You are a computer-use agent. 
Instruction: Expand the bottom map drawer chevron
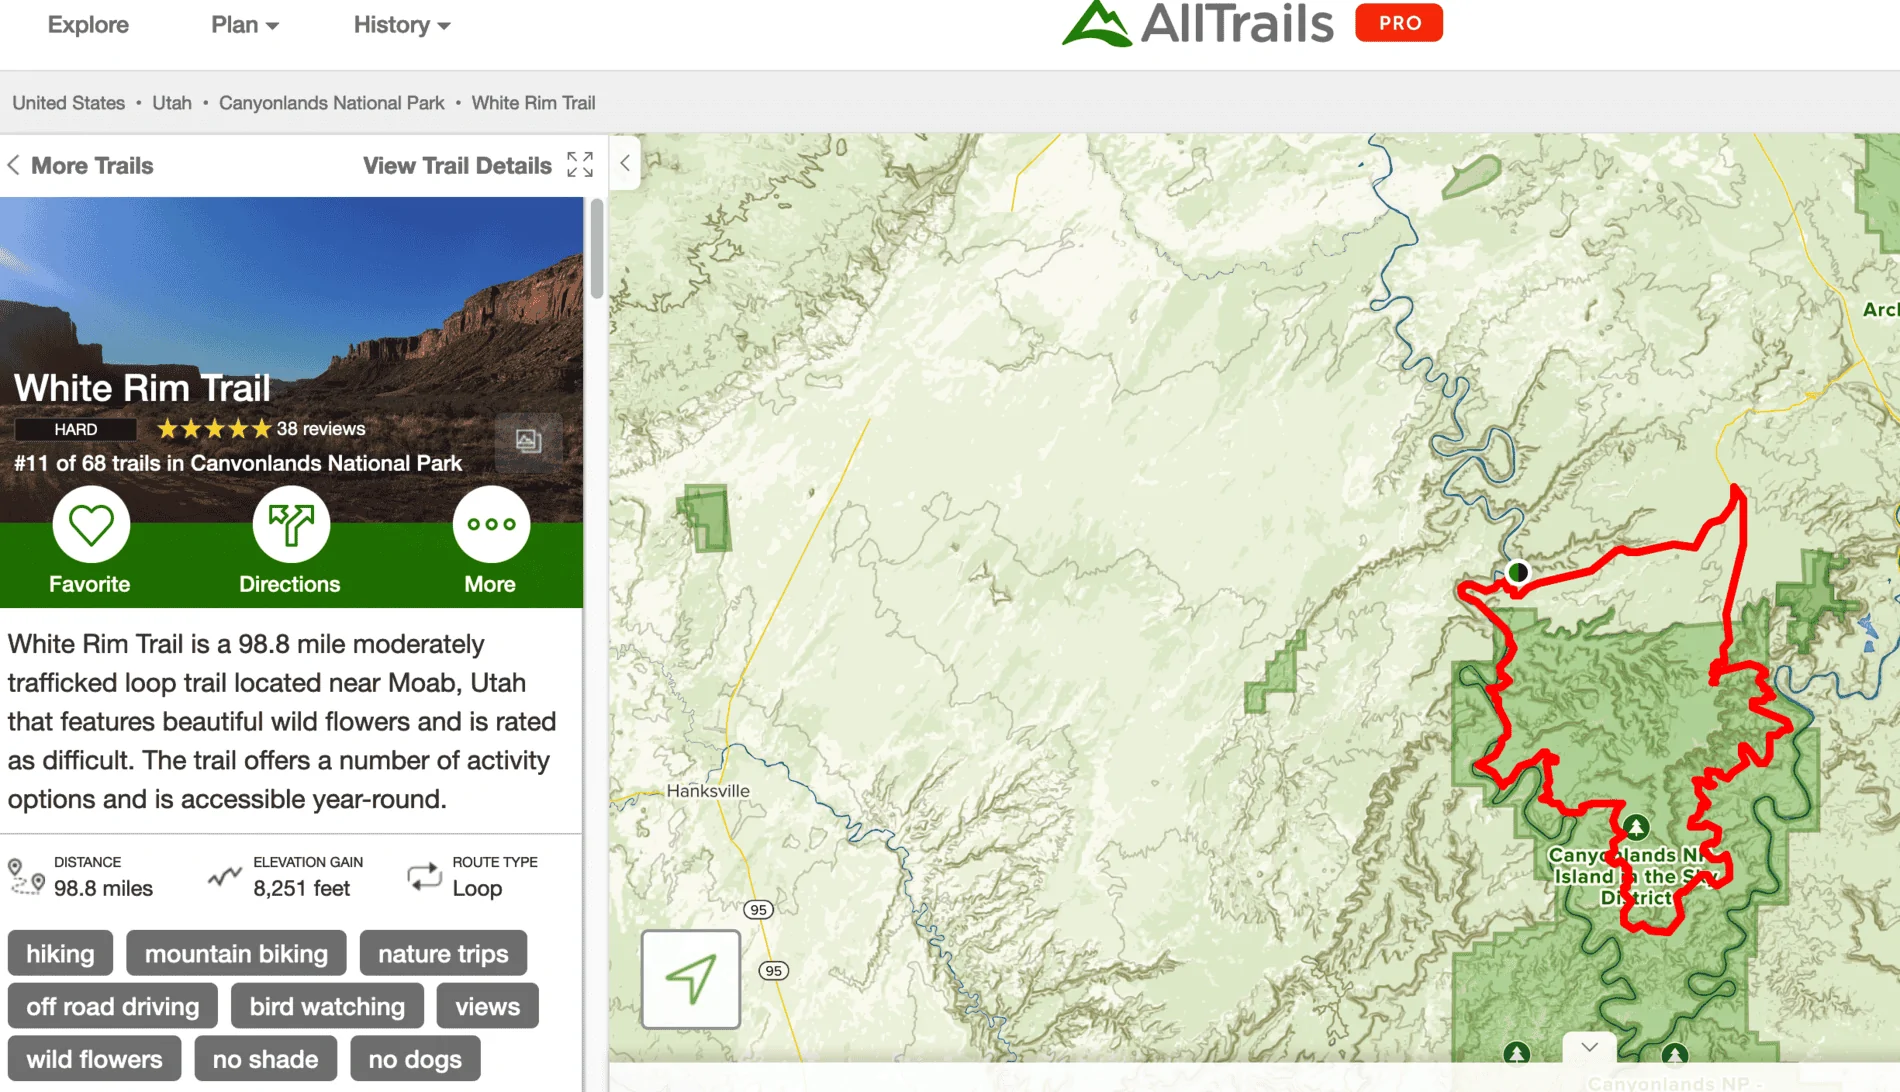coord(1589,1047)
